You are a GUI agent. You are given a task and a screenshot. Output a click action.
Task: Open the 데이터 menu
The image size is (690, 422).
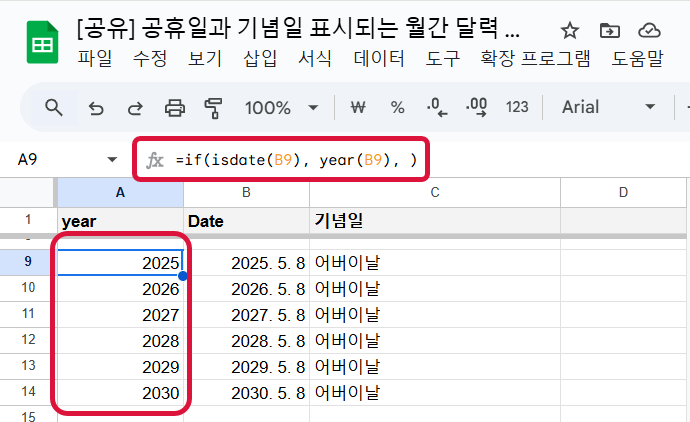click(381, 60)
